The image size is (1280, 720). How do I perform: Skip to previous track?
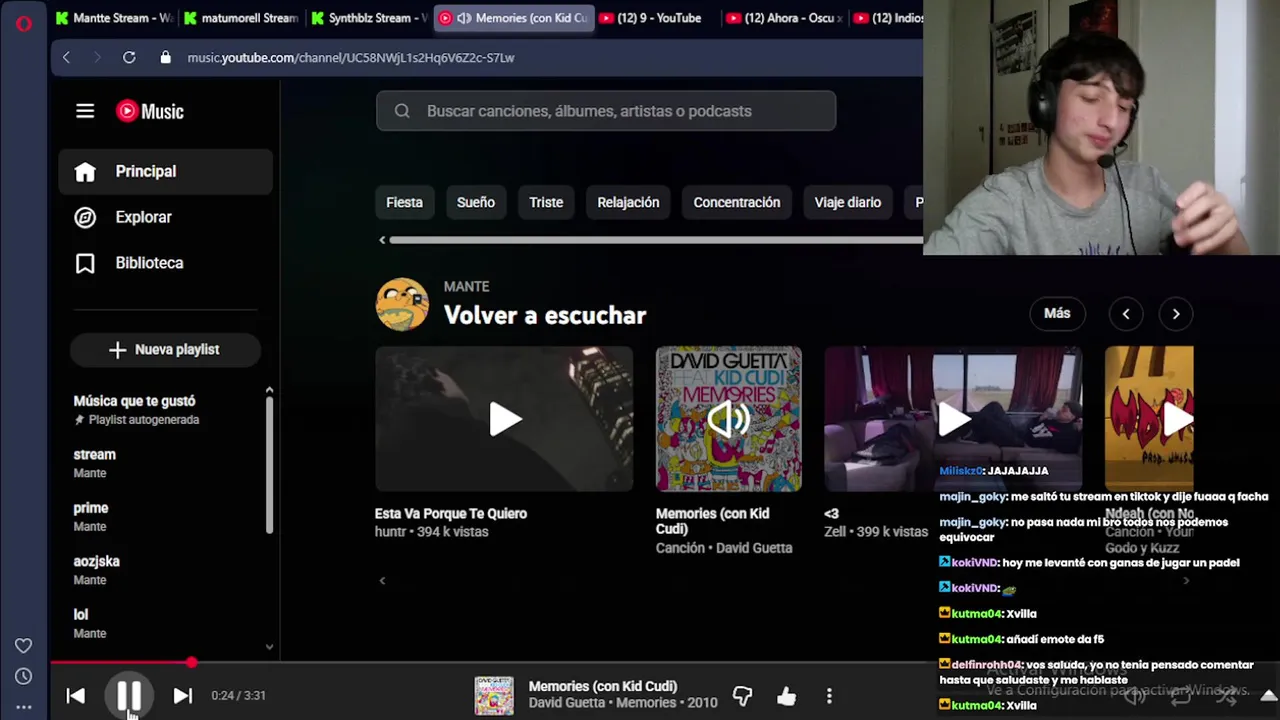(76, 696)
